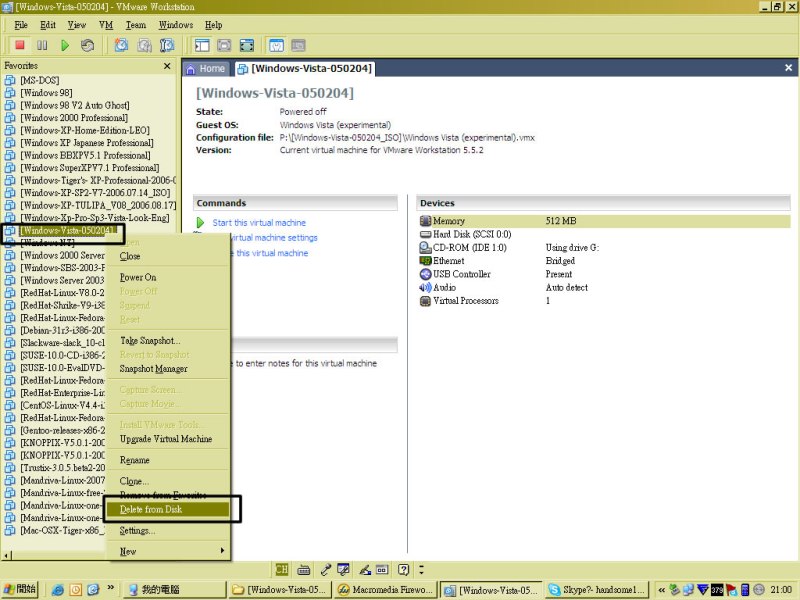Image resolution: width=800 pixels, height=600 pixels.
Task: Select [Windows XP Japanese Professional] favorite
Action: [x=87, y=143]
